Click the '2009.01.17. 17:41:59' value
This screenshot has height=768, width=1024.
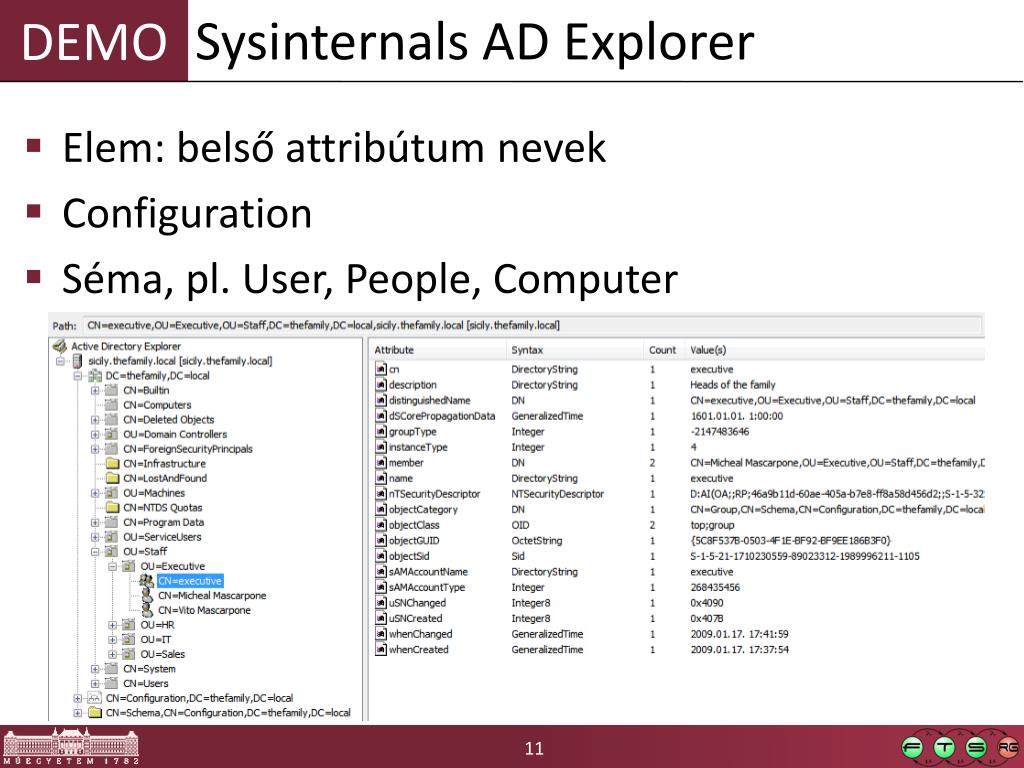tap(739, 634)
